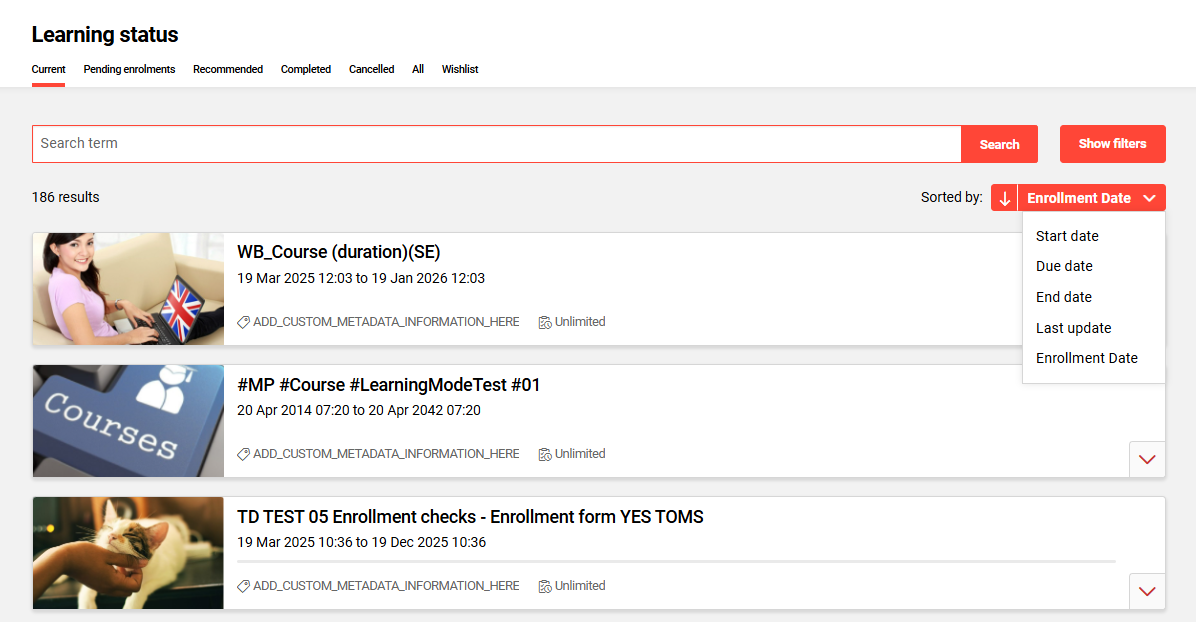
Task: Click the tag icon on TD TEST 05 card
Action: [243, 586]
